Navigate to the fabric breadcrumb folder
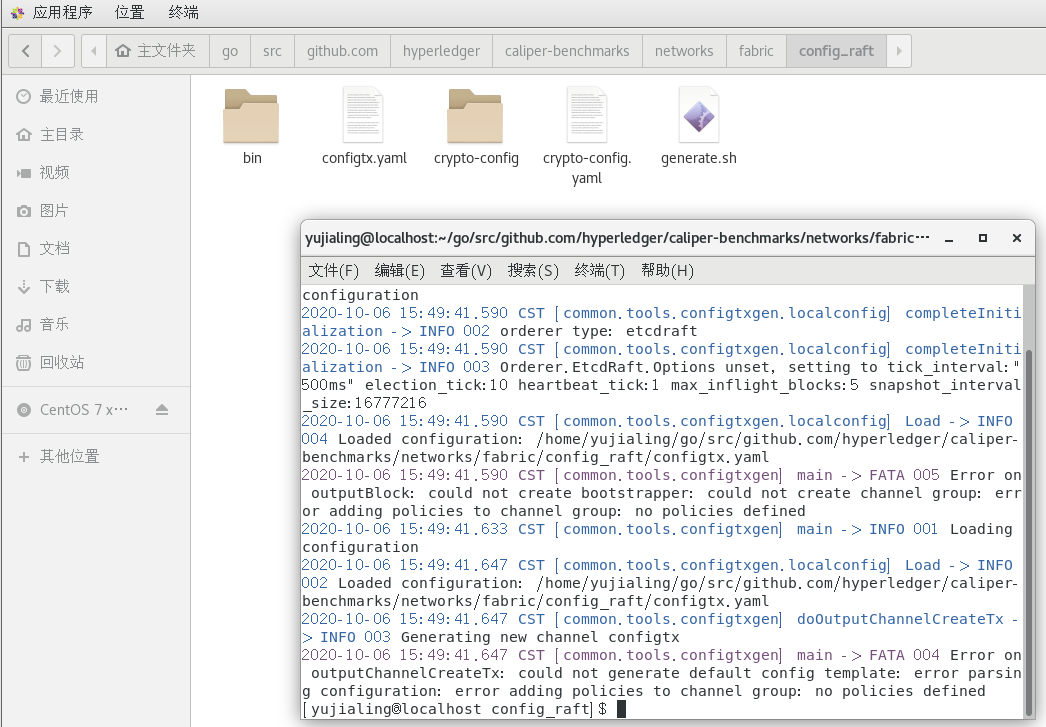This screenshot has width=1046, height=727. (756, 50)
